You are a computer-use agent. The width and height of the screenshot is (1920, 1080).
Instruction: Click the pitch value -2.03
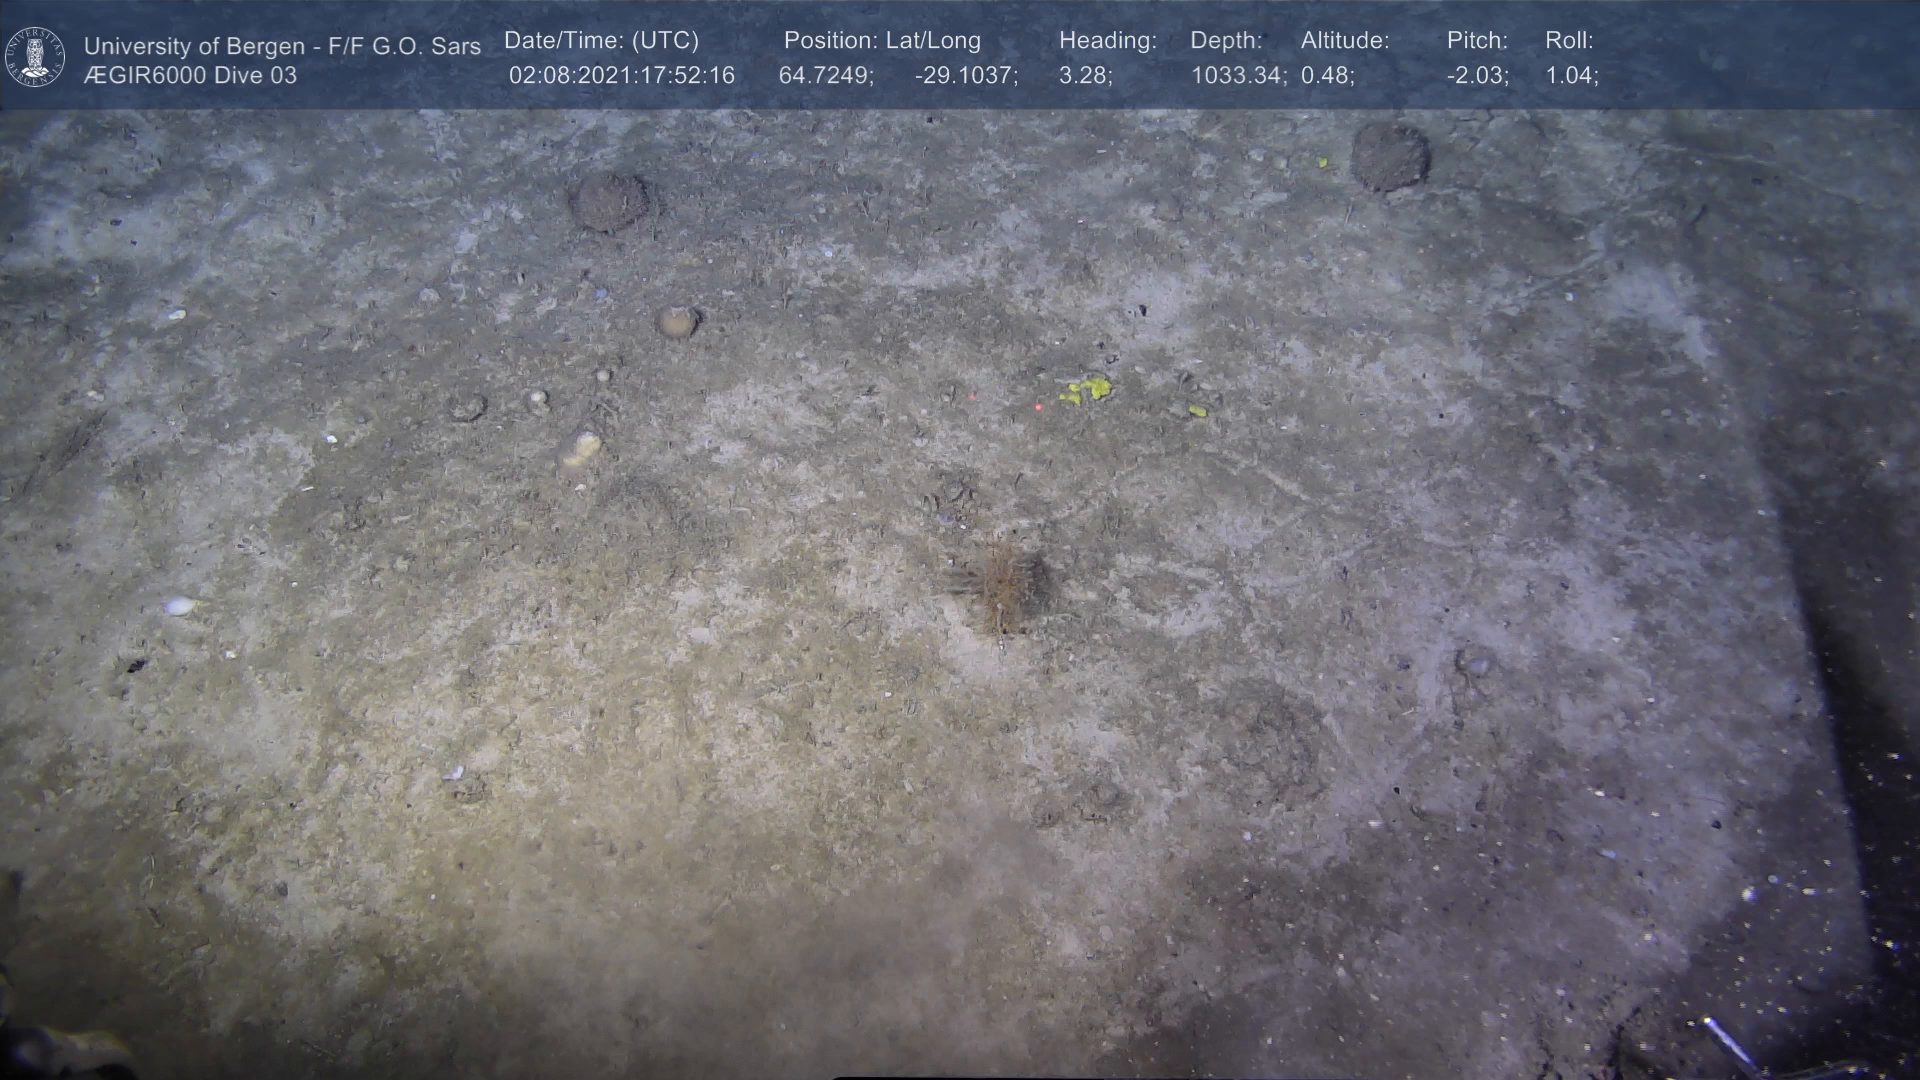point(1477,76)
